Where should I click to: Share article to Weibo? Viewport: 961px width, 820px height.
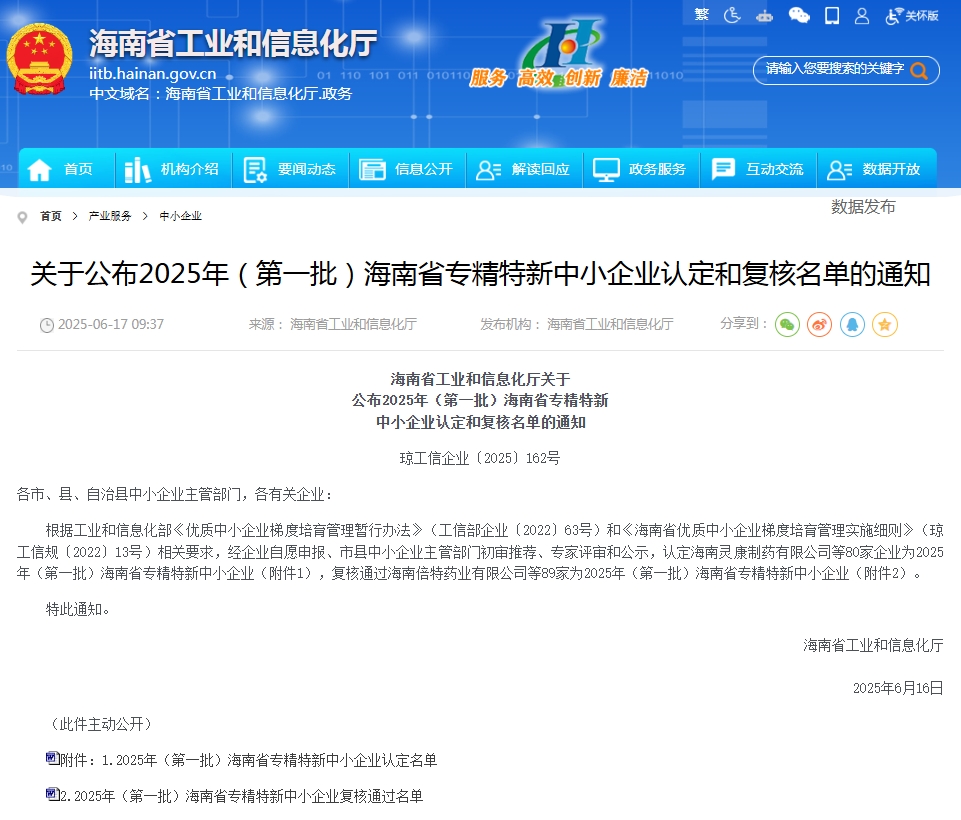pyautogui.click(x=820, y=324)
